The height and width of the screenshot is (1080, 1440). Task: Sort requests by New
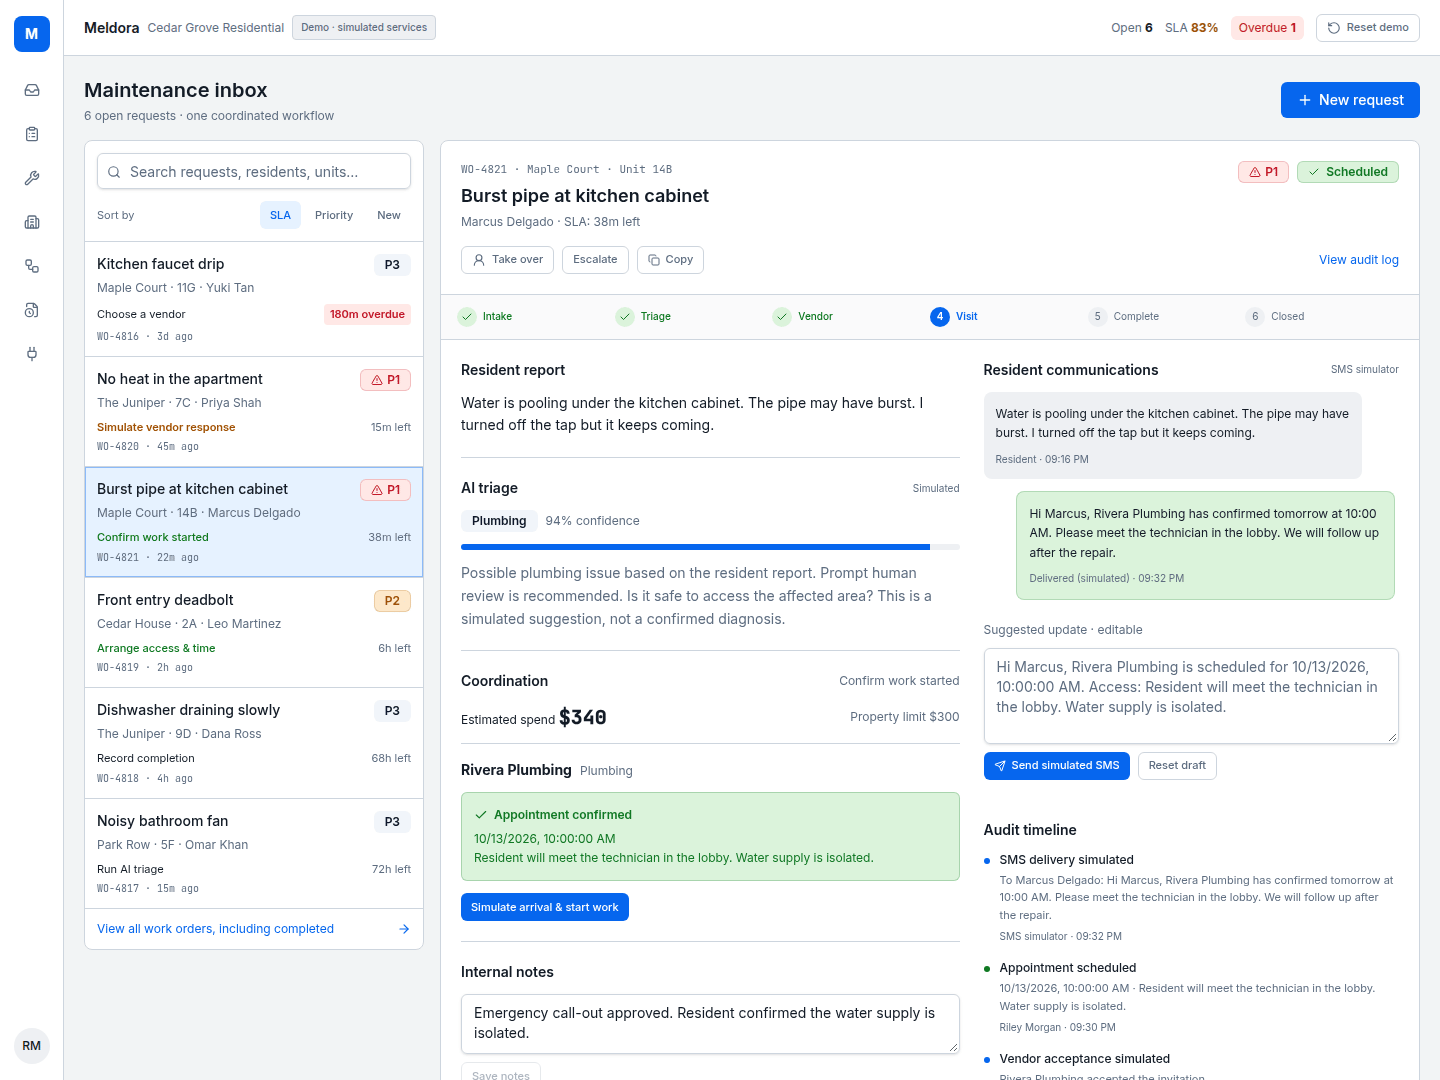coord(389,215)
